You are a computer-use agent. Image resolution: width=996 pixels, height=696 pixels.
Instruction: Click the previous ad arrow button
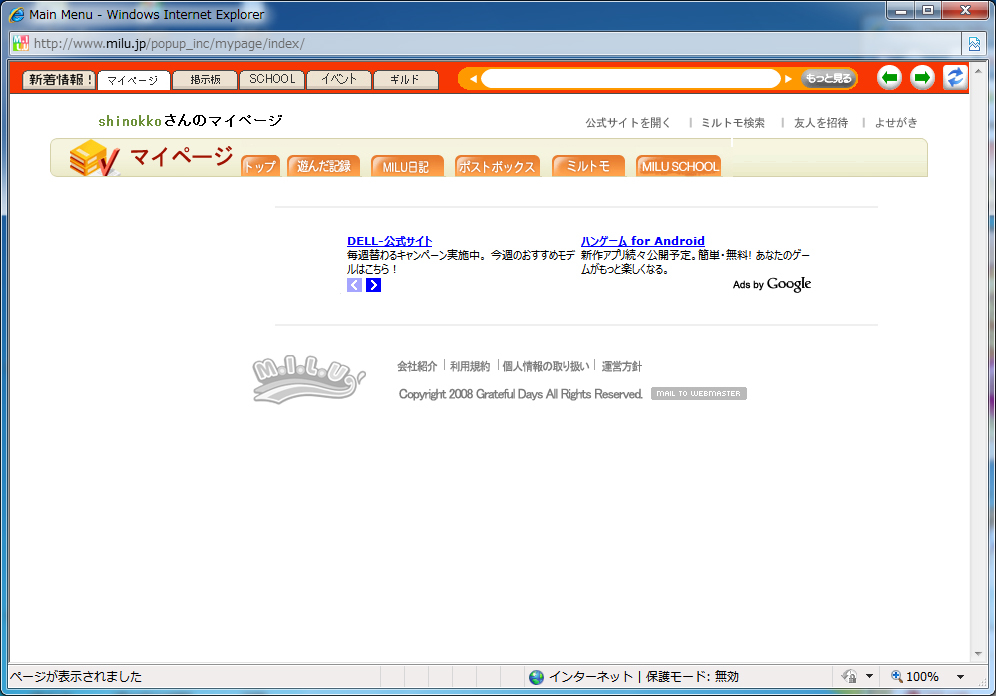(354, 285)
